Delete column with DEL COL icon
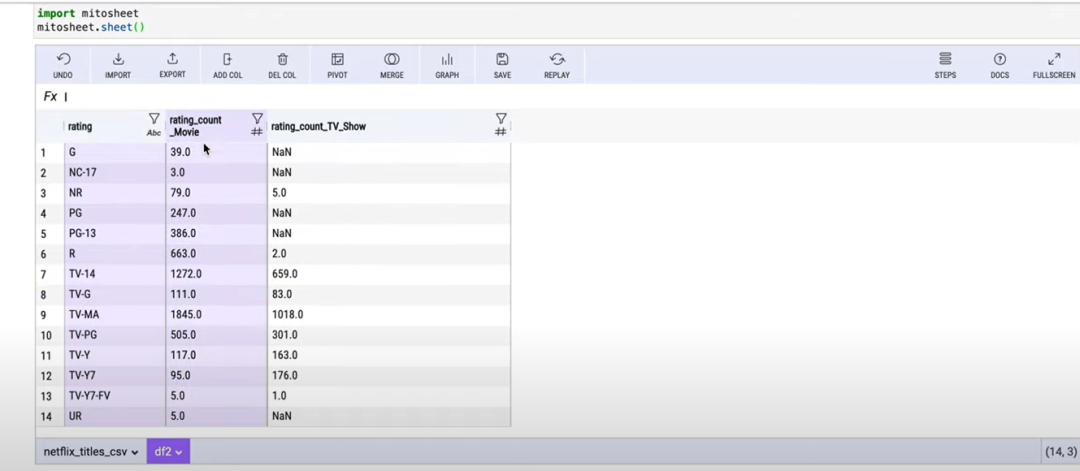This screenshot has width=1080, height=471. [282, 59]
